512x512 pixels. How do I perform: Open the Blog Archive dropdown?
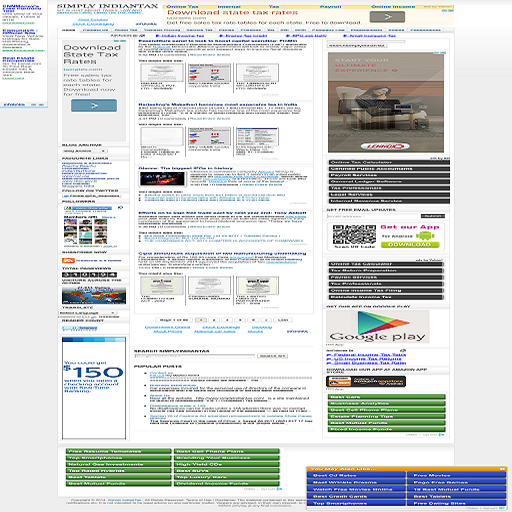click(x=85, y=151)
